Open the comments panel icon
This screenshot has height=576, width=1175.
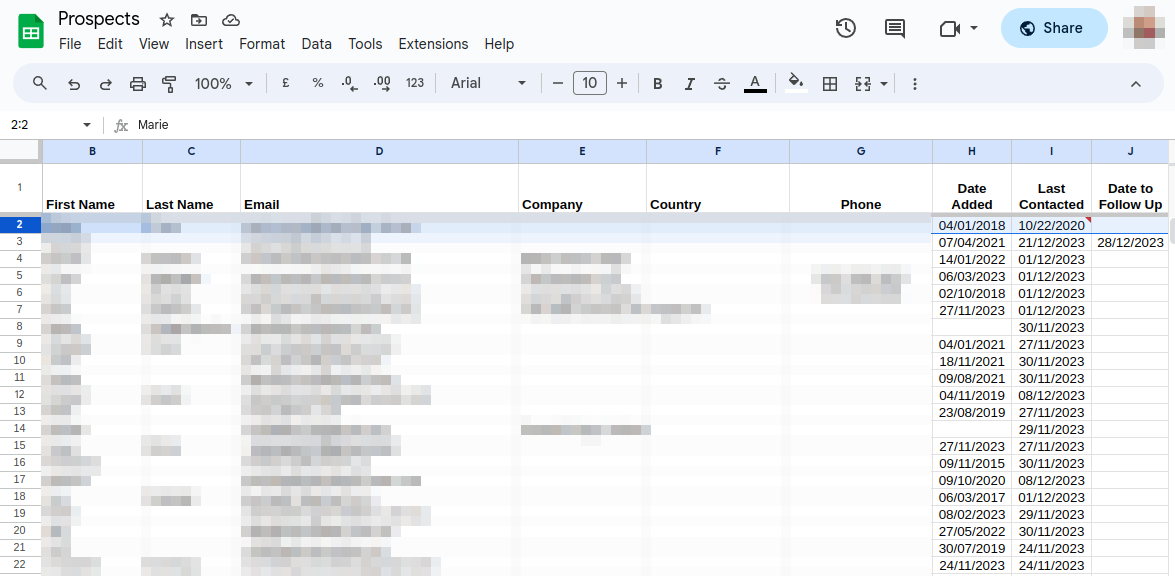pyautogui.click(x=895, y=28)
